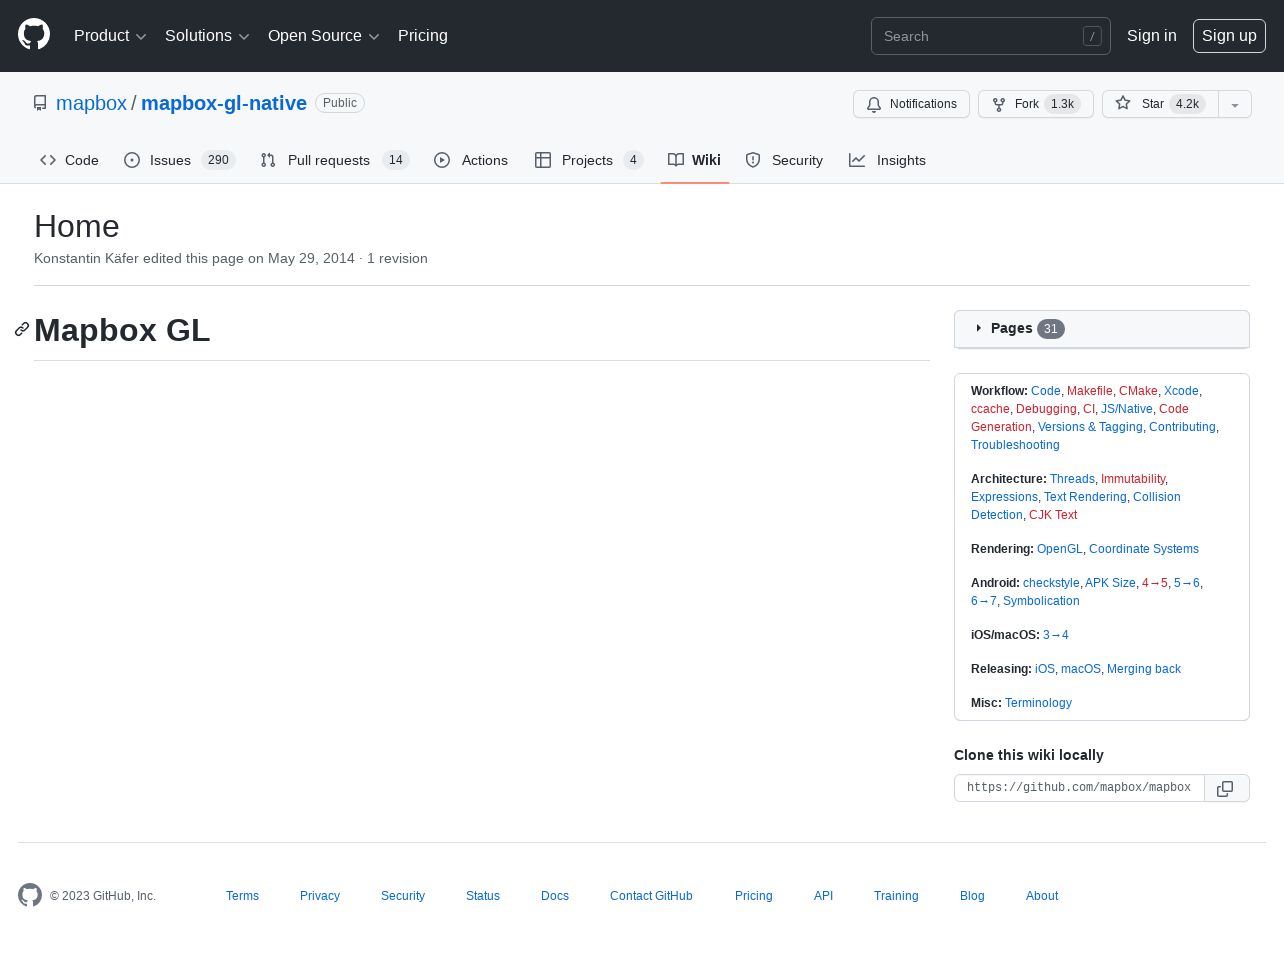
Task: Open the ccache wiki page
Action: (x=990, y=409)
